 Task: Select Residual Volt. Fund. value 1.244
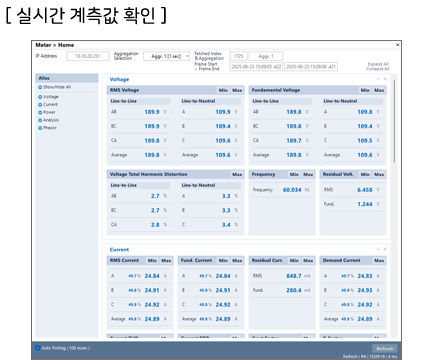pyautogui.click(x=365, y=204)
